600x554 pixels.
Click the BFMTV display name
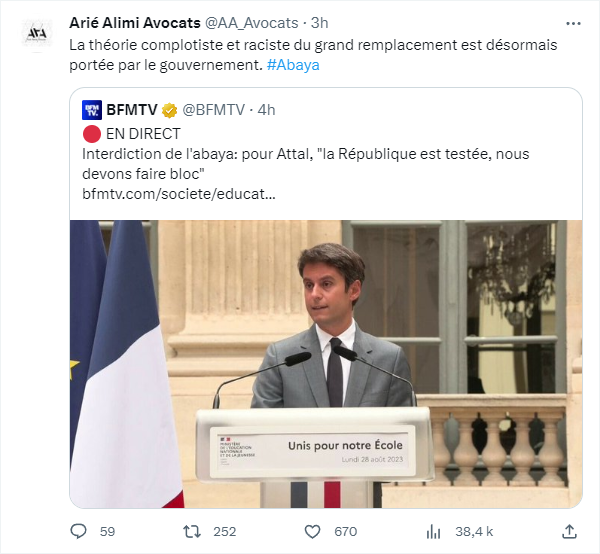132,110
